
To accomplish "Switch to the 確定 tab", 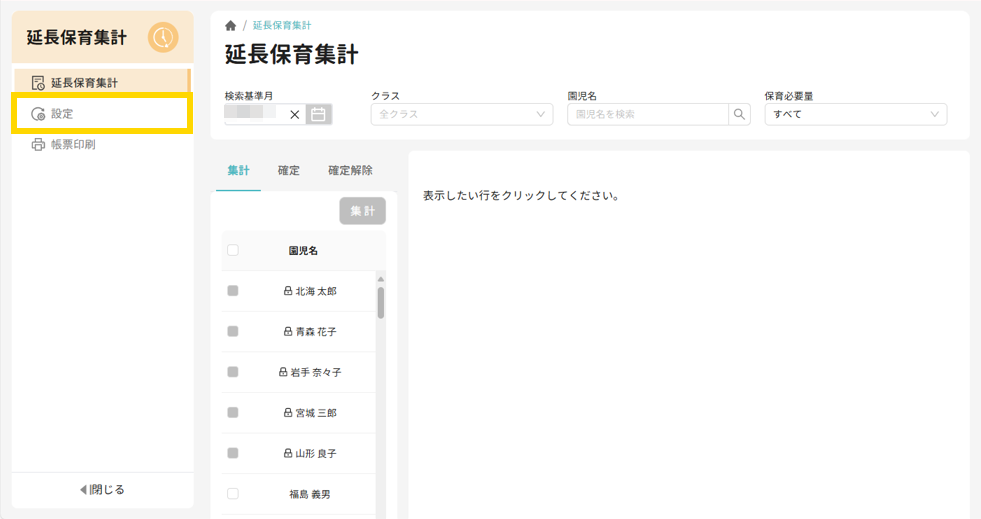I will click(289, 171).
